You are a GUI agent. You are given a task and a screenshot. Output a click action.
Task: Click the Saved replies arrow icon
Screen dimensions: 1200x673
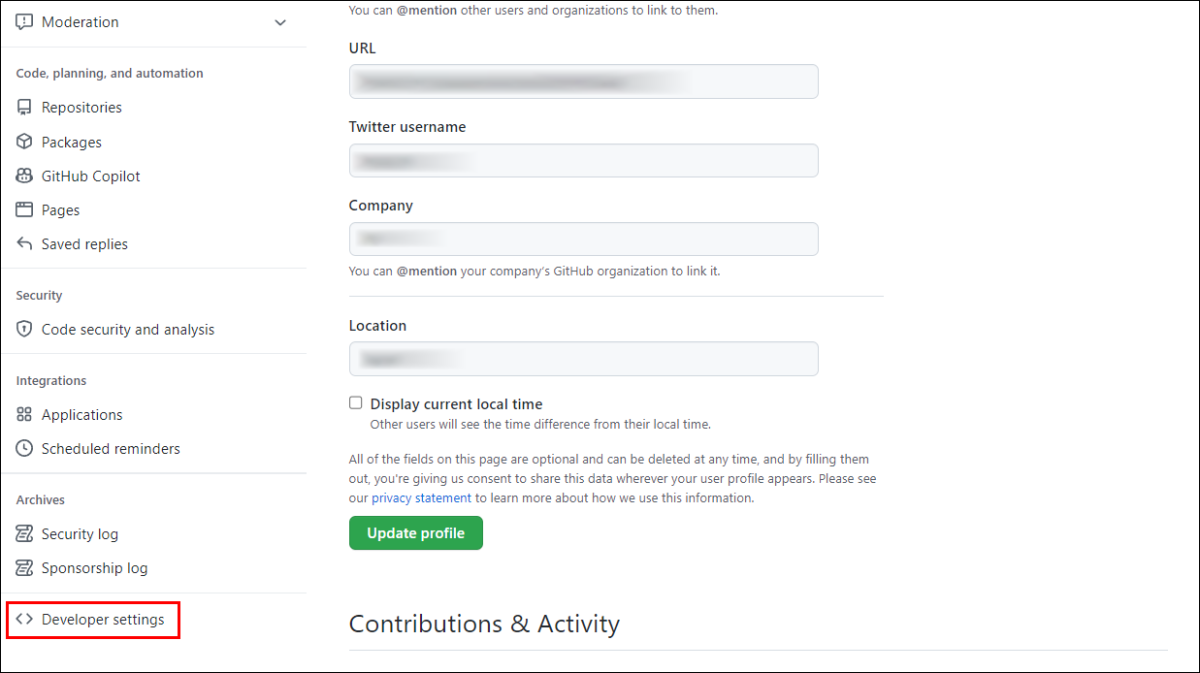(x=24, y=244)
